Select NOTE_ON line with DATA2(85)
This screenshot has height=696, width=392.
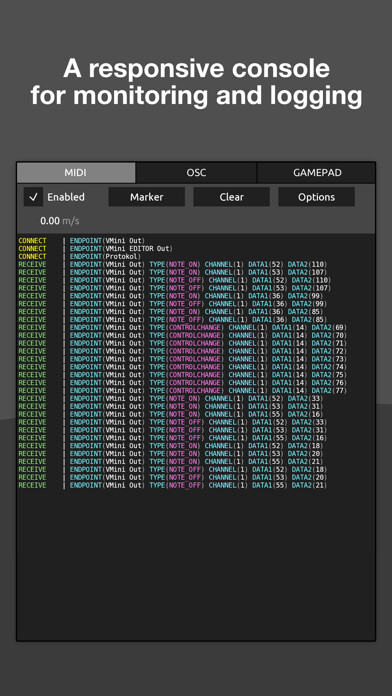(171, 312)
